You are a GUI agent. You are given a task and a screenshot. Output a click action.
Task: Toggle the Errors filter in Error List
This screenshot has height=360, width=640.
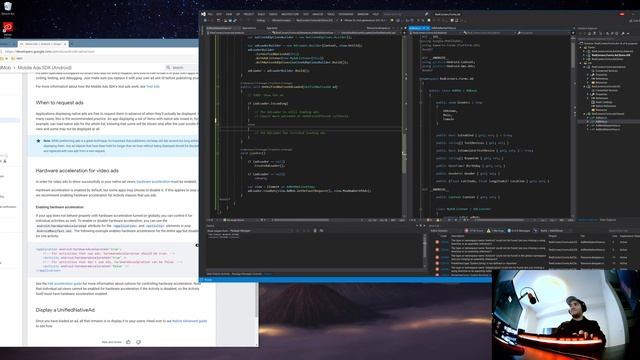tap(474, 231)
